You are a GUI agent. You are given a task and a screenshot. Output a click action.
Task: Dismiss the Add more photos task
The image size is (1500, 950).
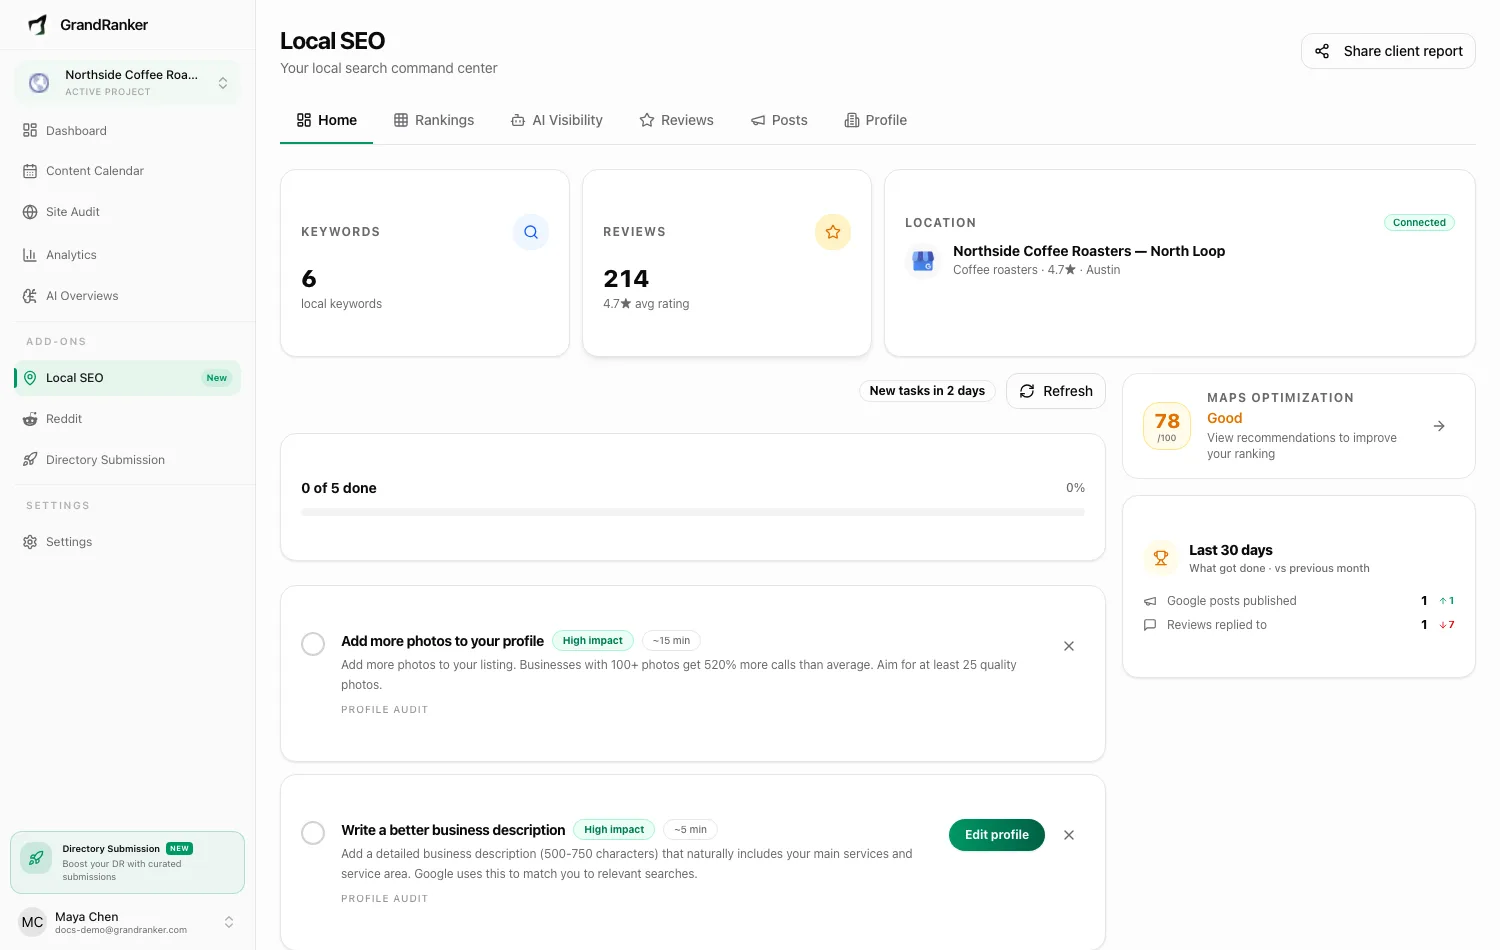coord(1069,646)
